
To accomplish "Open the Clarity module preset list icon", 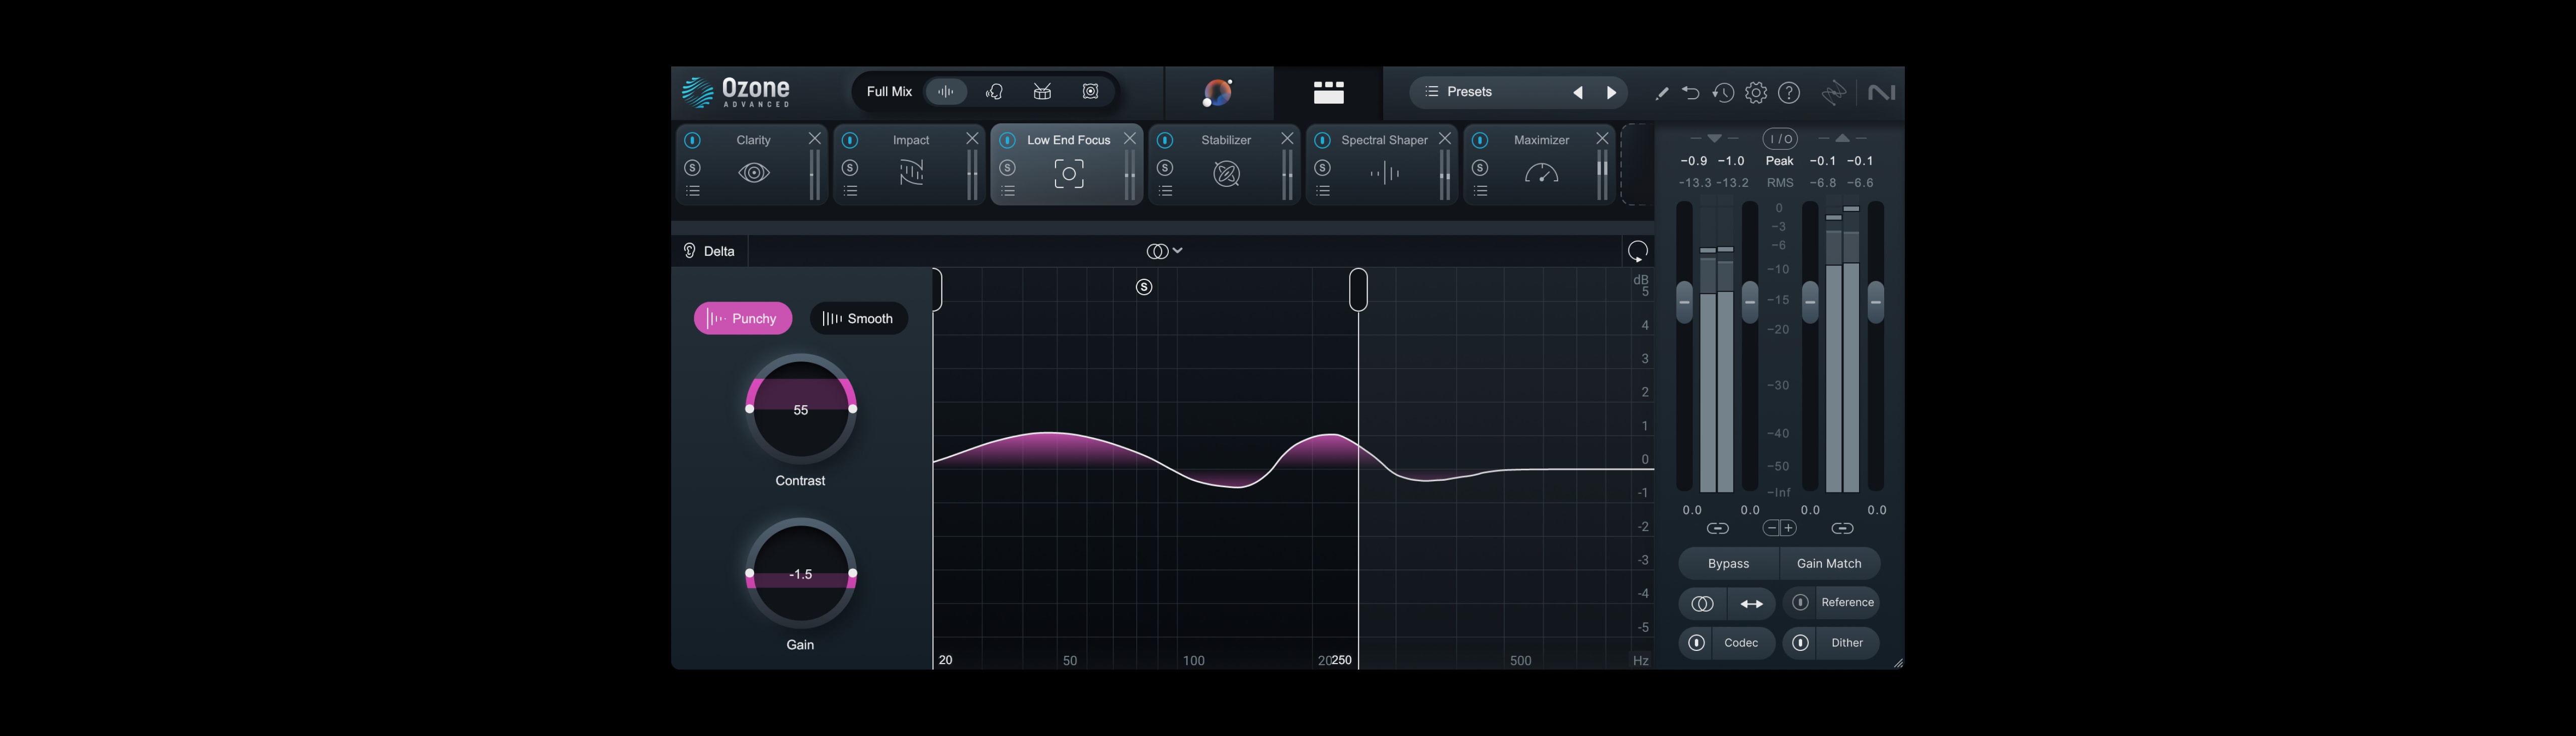I will click(693, 191).
